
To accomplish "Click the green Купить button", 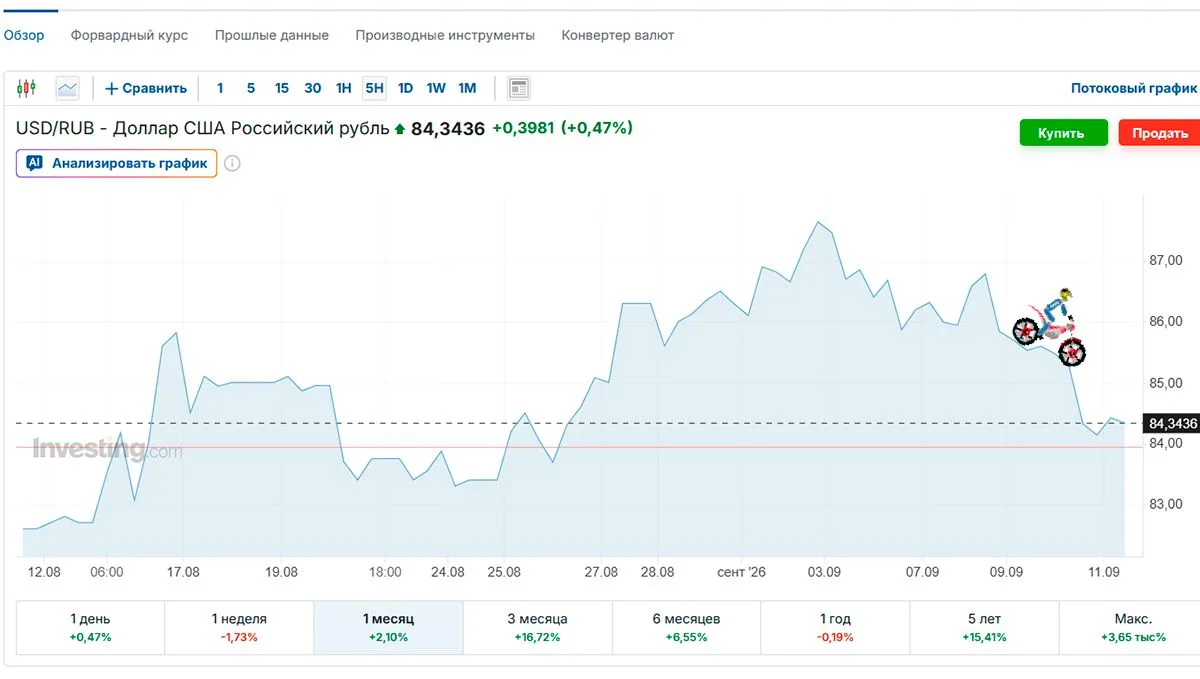I will click(1064, 133).
